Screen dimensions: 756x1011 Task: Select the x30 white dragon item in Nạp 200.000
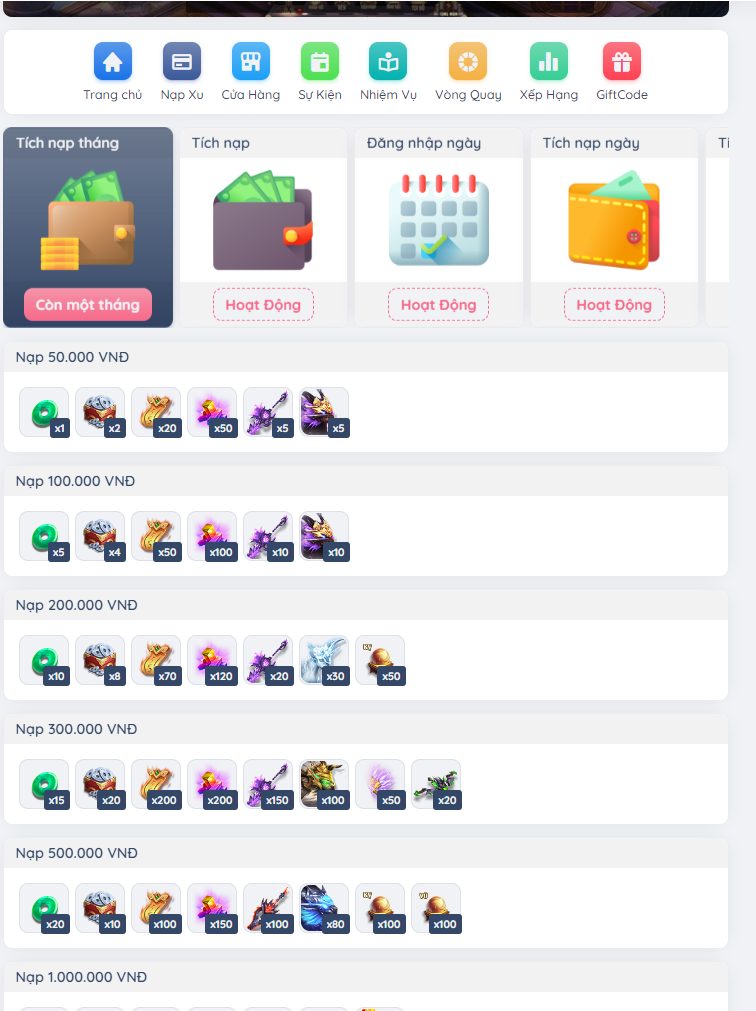324,660
